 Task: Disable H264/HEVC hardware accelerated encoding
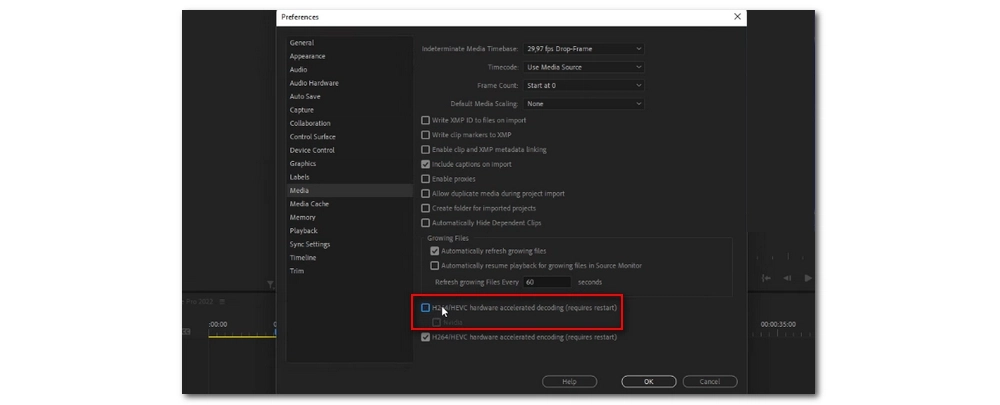425,337
